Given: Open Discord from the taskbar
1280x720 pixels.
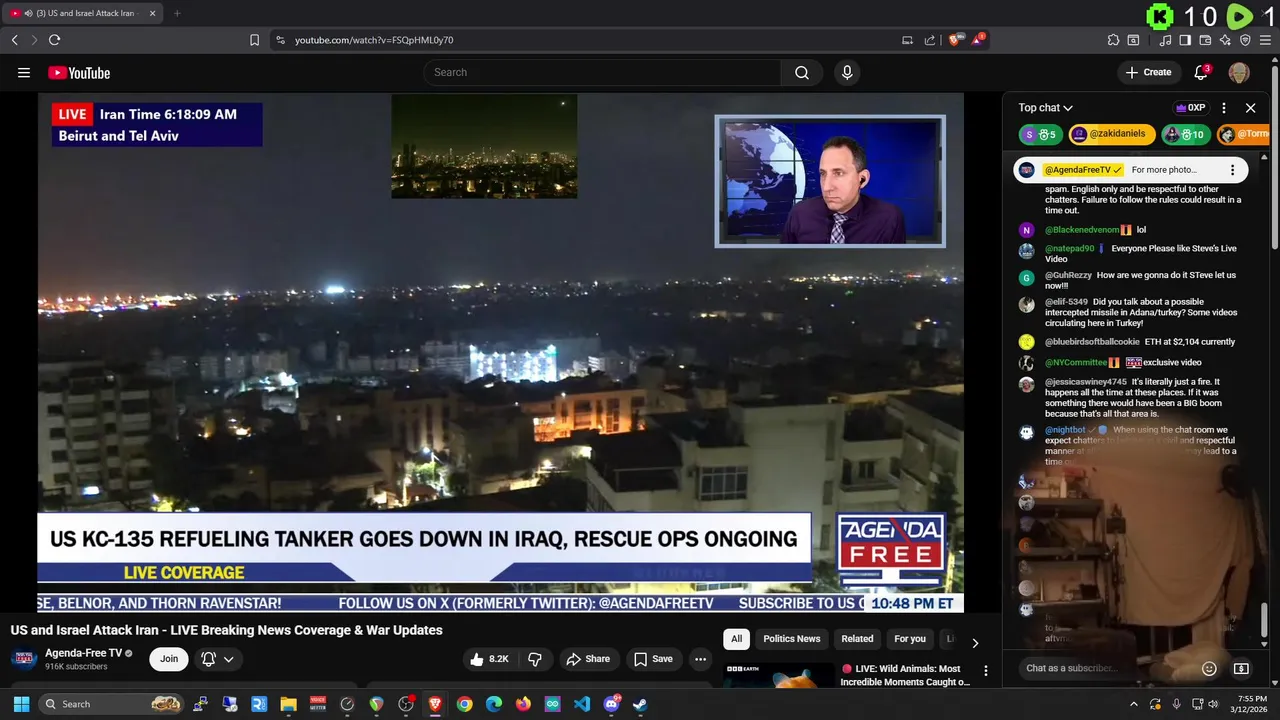Looking at the screenshot, I should click(611, 704).
